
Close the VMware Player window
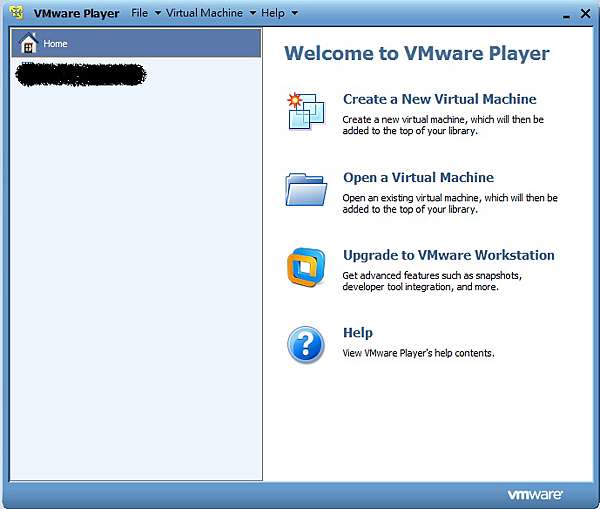585,14
